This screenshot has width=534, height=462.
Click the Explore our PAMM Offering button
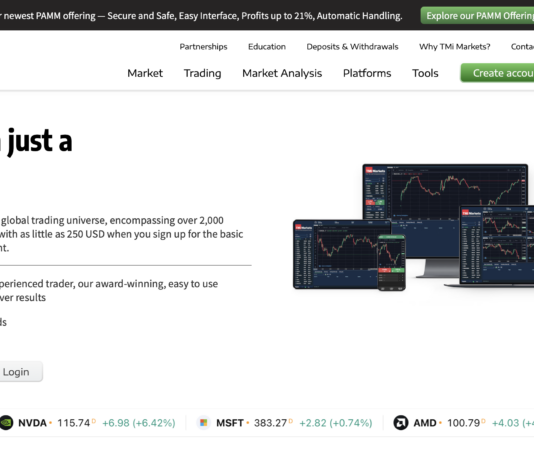coord(477,16)
